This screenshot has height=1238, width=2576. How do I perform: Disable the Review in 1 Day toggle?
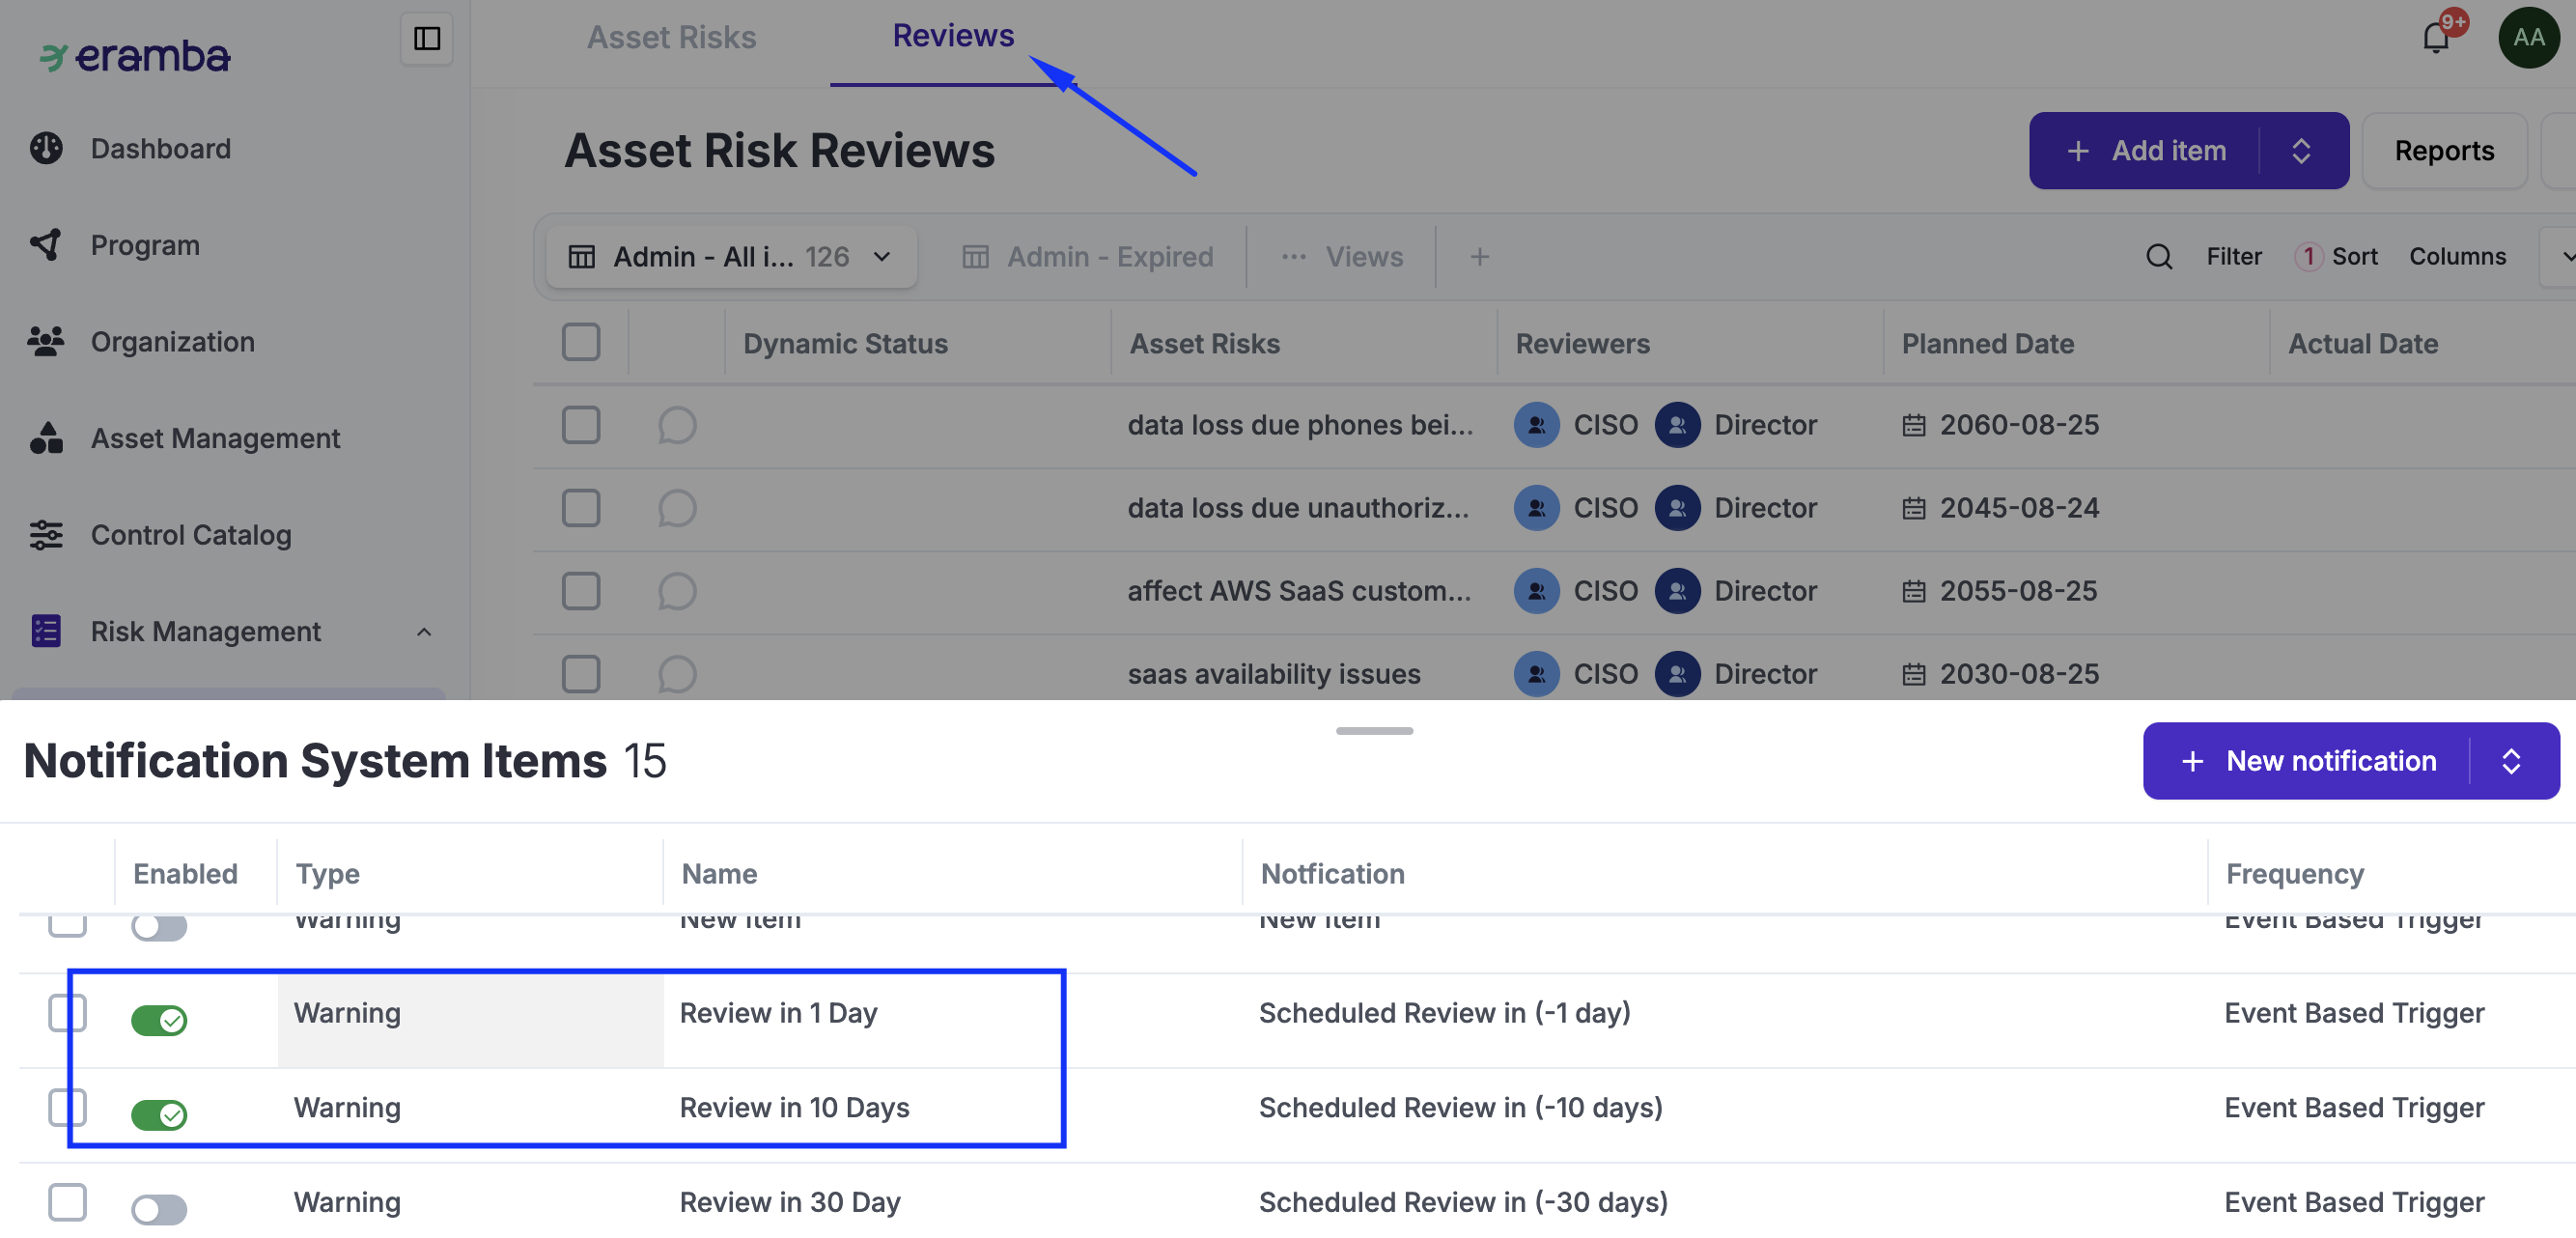(x=159, y=1020)
